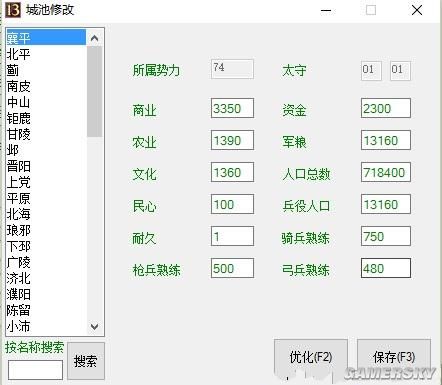Click the 人口总数 field 718400

pyautogui.click(x=386, y=172)
